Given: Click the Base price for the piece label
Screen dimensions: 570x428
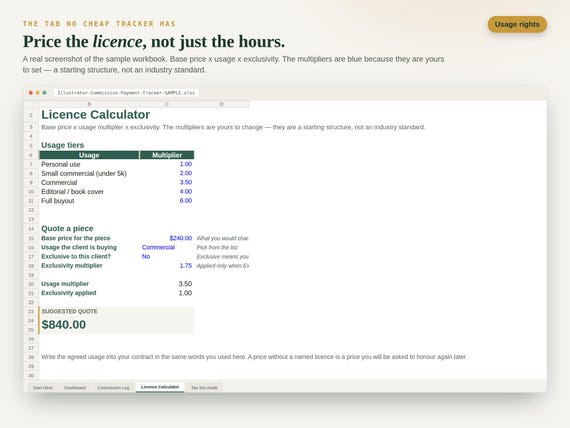Looking at the screenshot, I should point(76,238).
